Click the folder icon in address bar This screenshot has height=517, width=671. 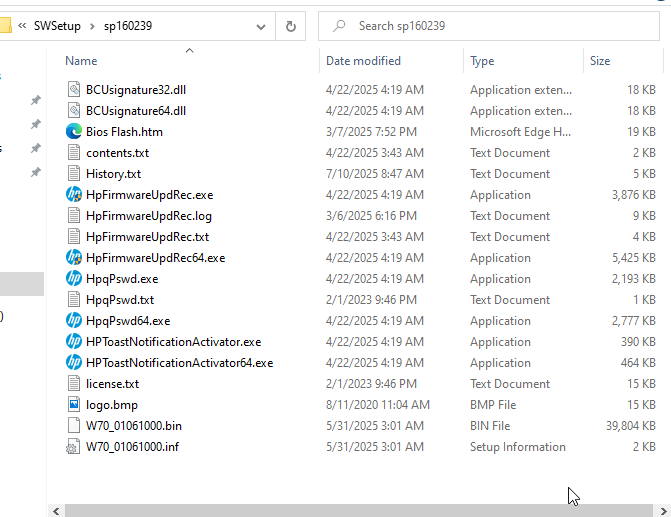(x=5, y=25)
